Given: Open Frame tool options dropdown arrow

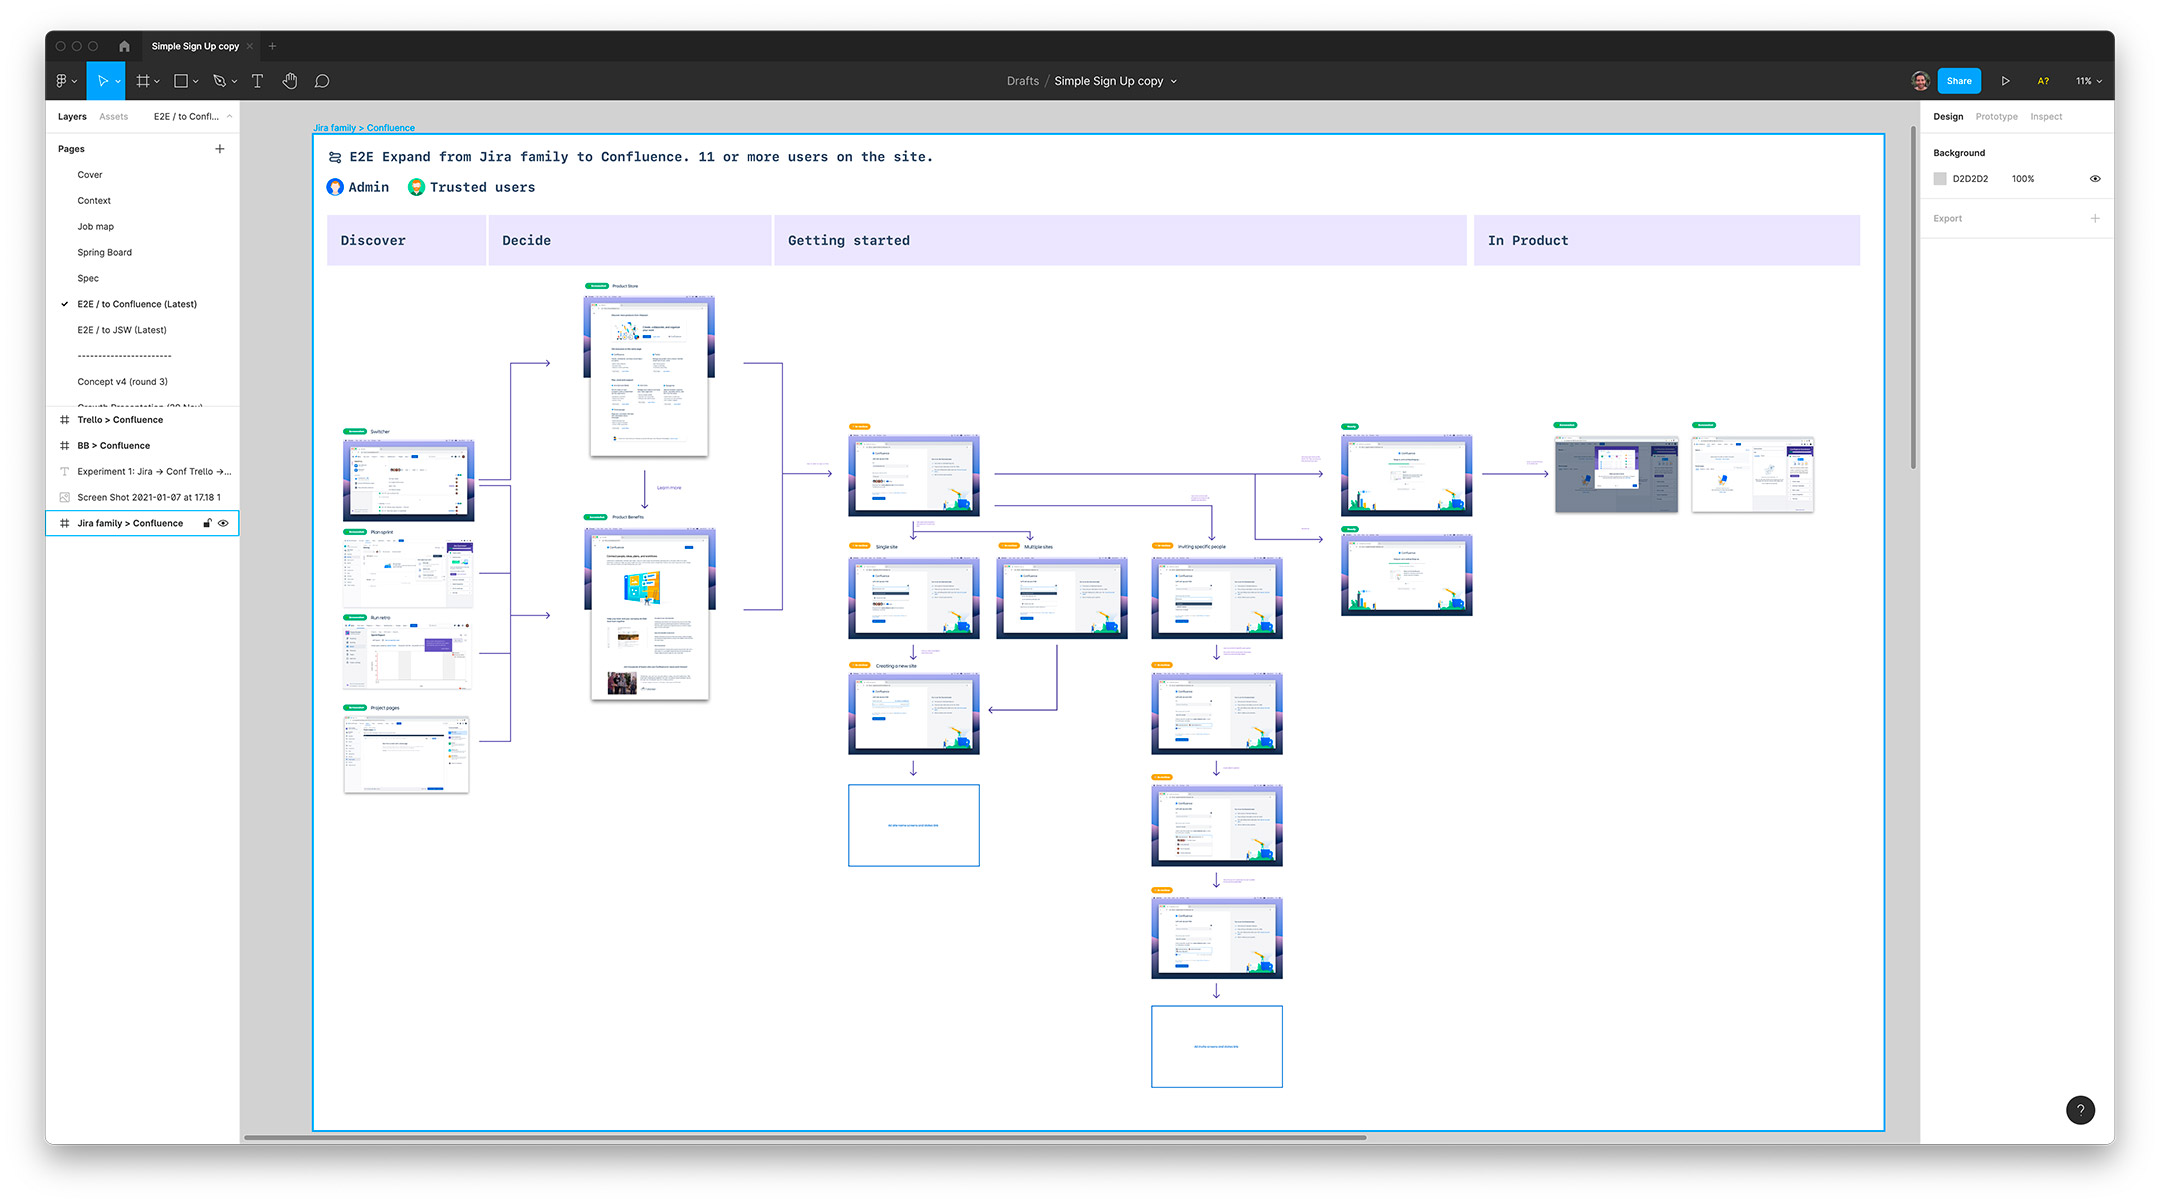Looking at the screenshot, I should [157, 82].
